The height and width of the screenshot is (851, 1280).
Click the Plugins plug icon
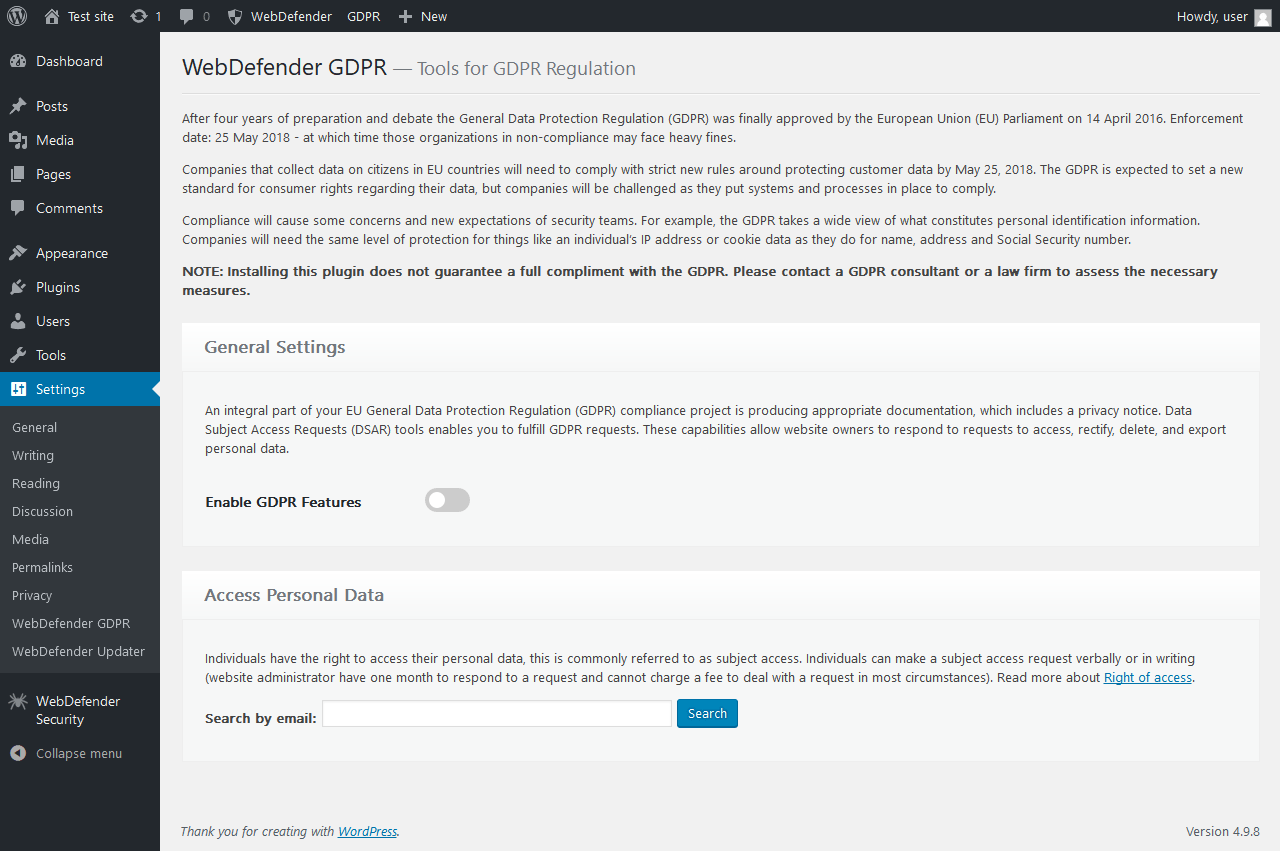coord(18,287)
